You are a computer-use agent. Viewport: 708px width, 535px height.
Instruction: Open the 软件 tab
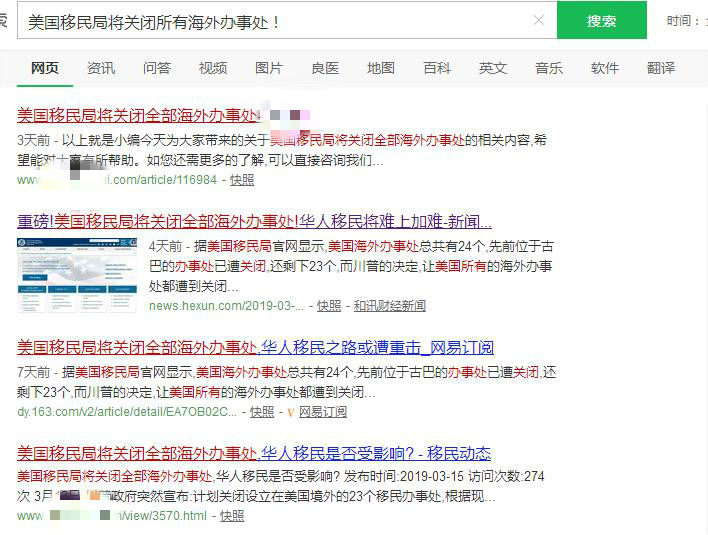(x=605, y=68)
